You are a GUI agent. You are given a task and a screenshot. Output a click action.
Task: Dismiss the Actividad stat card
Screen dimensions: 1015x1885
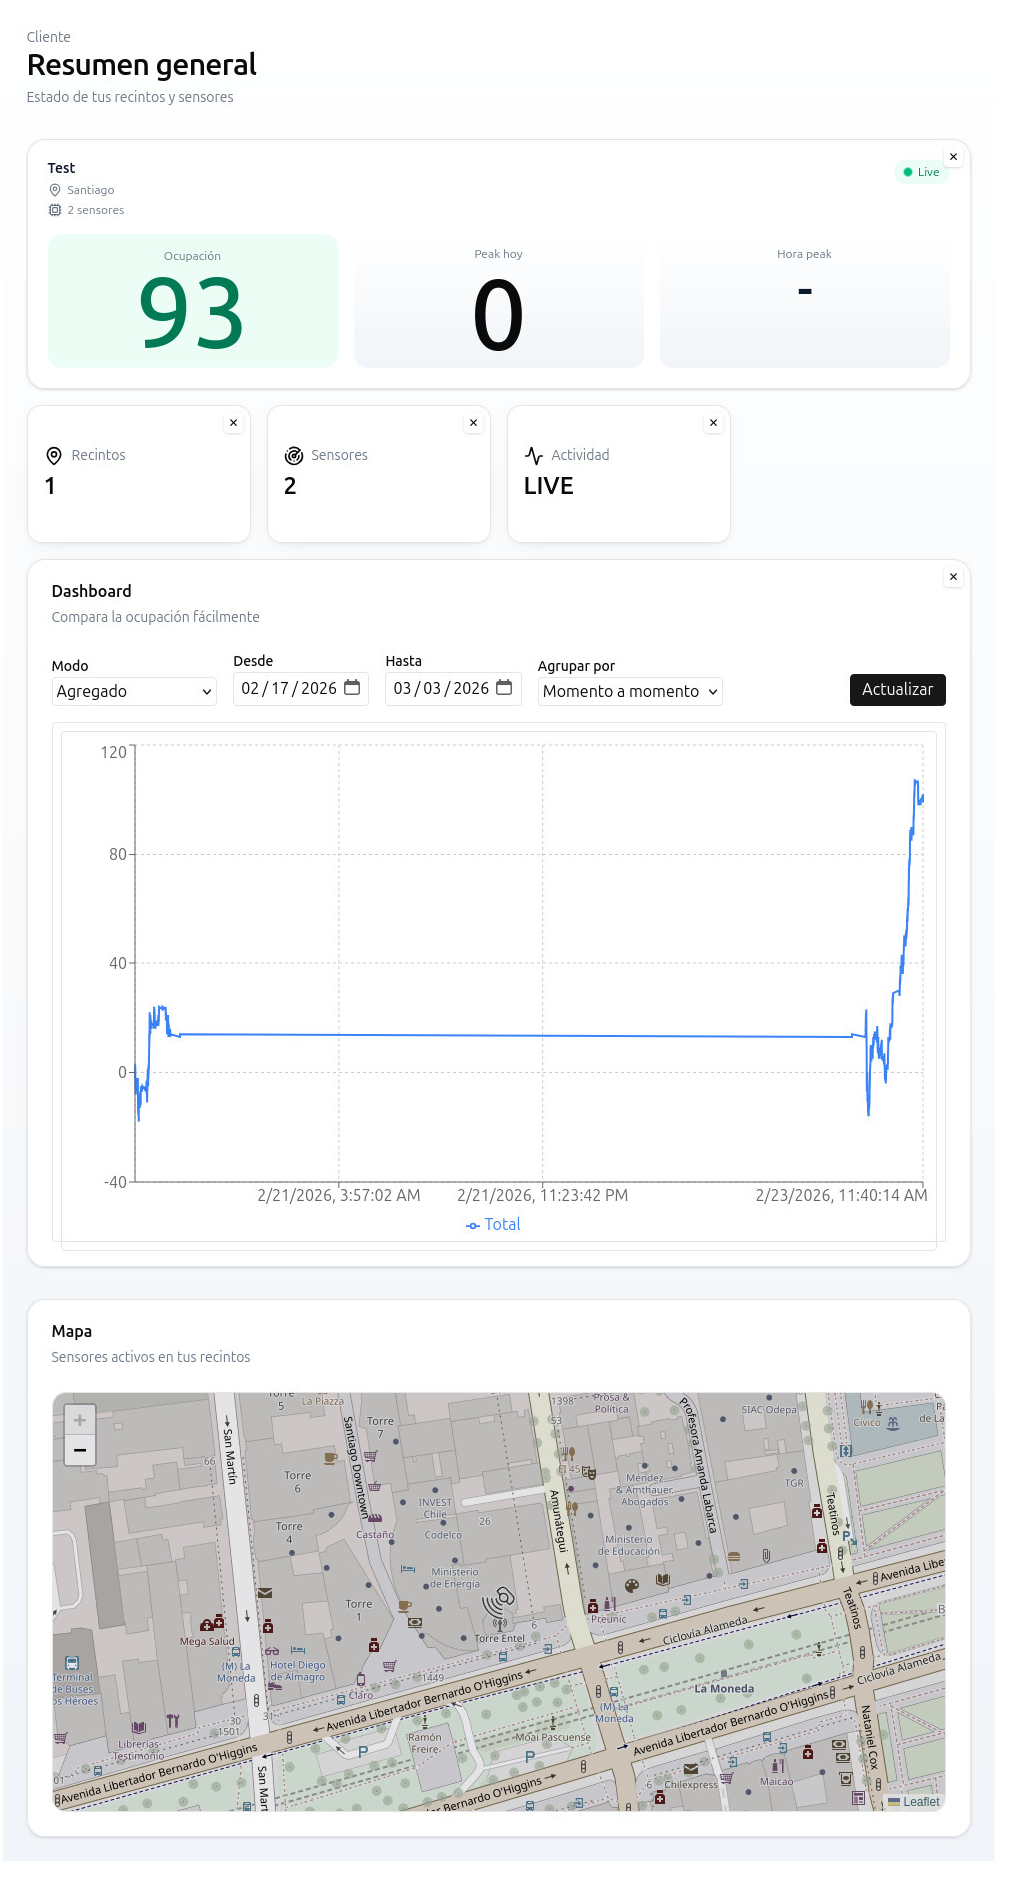click(713, 423)
